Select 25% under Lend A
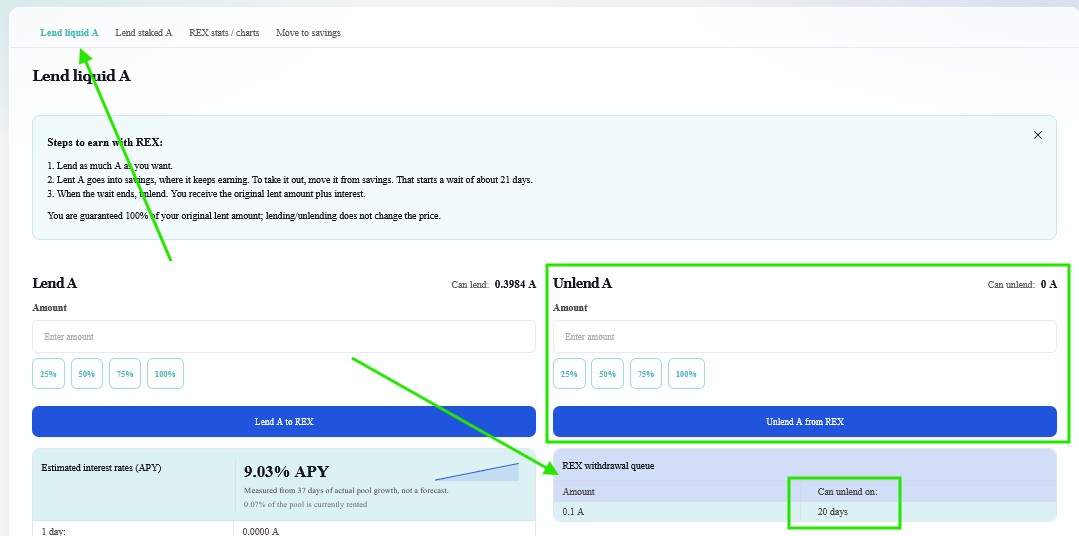This screenshot has height=536, width=1079. [48, 374]
